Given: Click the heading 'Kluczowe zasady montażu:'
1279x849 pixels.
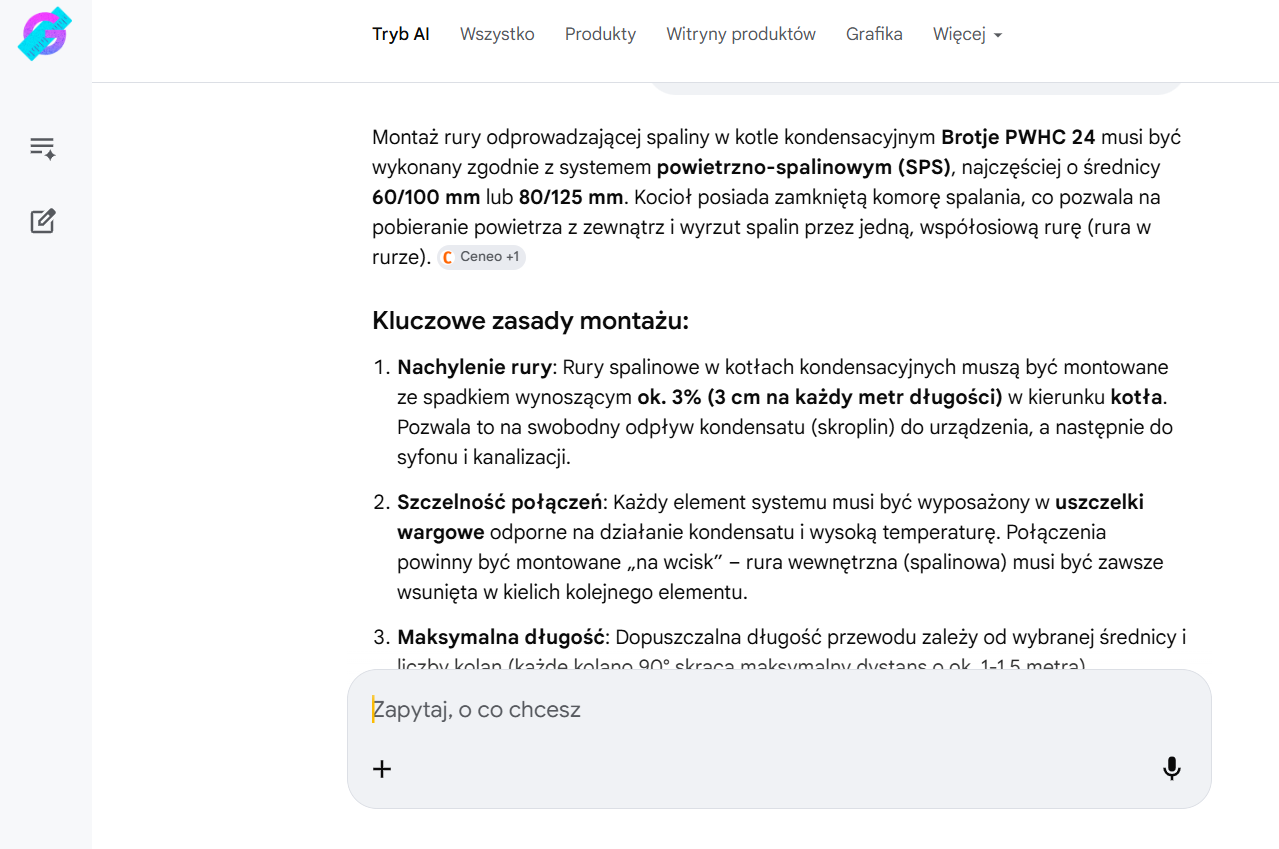Looking at the screenshot, I should click(530, 321).
